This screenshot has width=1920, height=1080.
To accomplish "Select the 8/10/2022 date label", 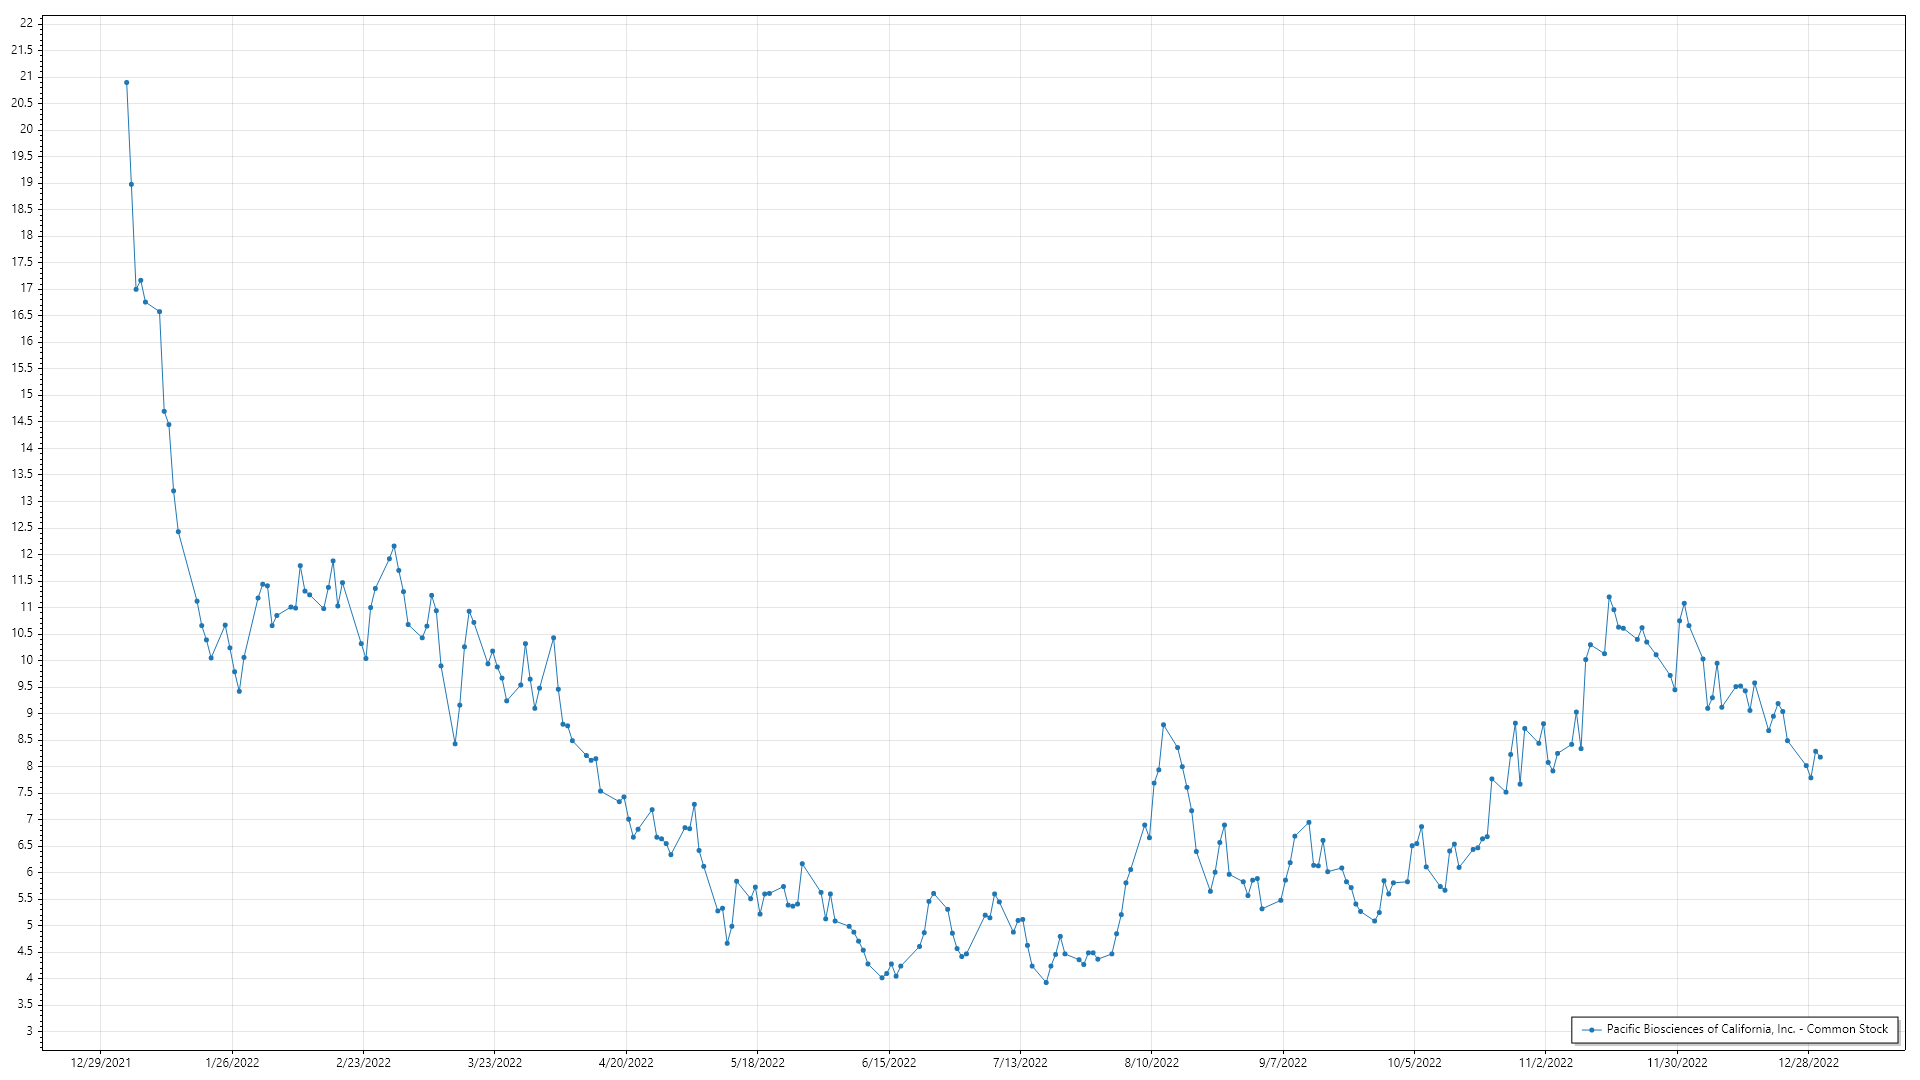I will point(1152,1062).
